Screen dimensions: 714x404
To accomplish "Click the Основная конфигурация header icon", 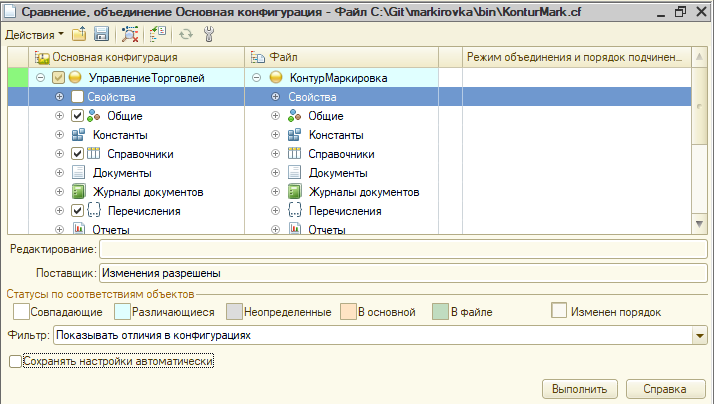I will point(42,57).
